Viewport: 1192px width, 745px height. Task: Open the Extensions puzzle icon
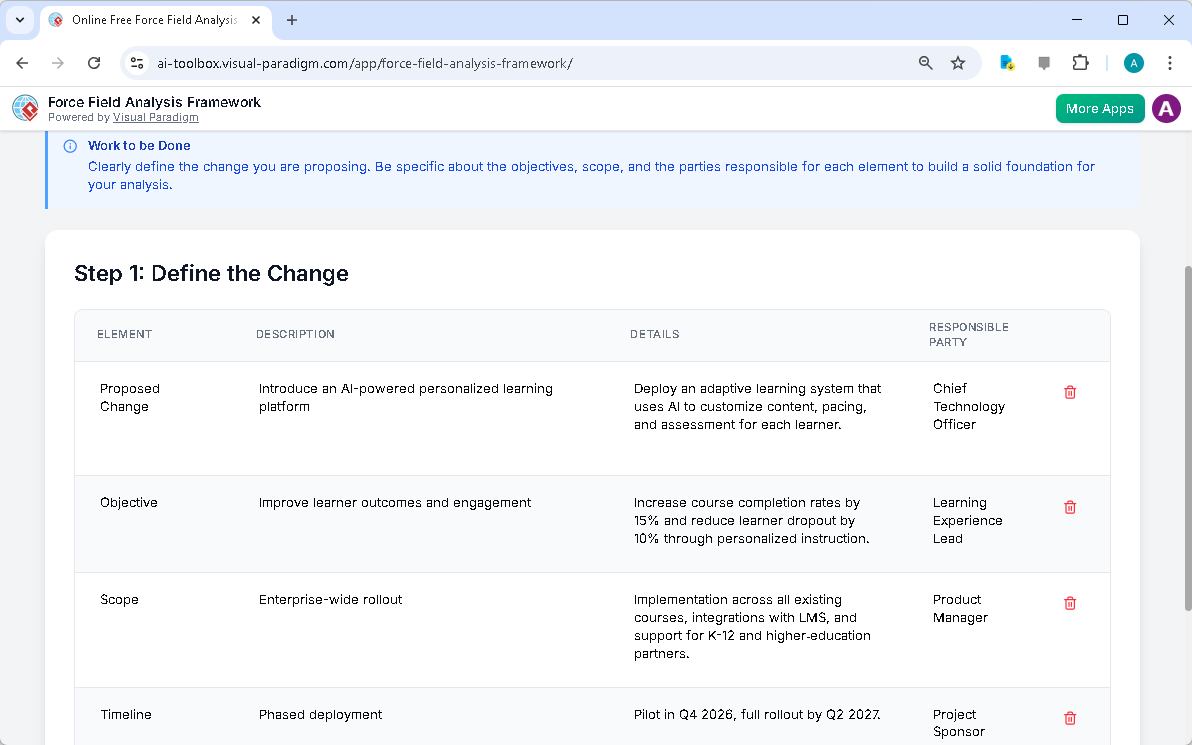click(x=1080, y=63)
